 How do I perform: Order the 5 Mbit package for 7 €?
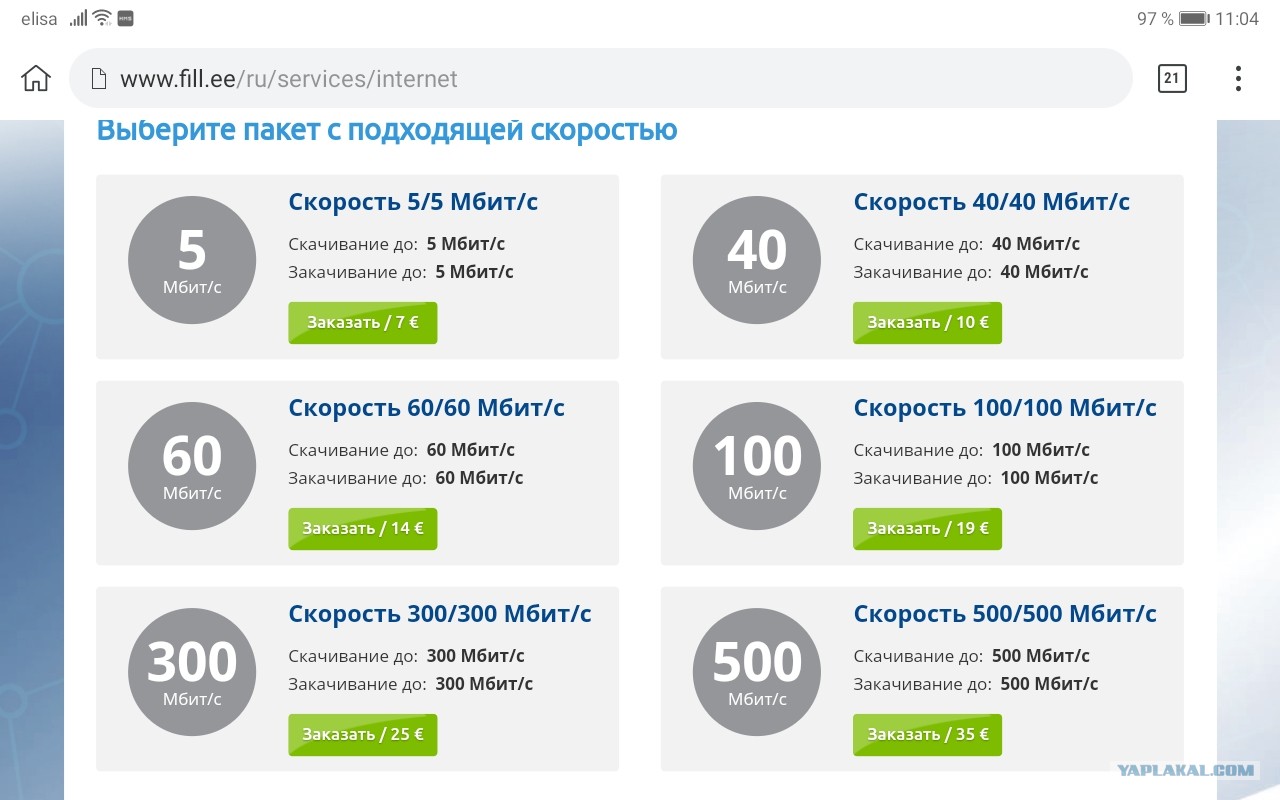363,322
